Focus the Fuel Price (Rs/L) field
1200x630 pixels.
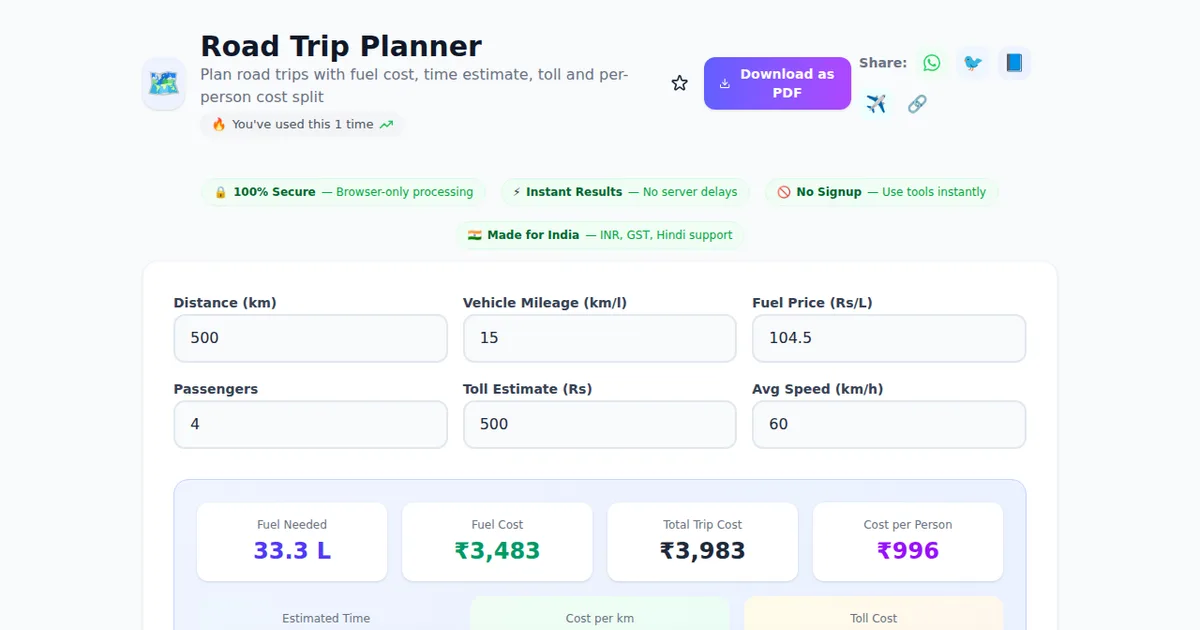click(x=888, y=338)
